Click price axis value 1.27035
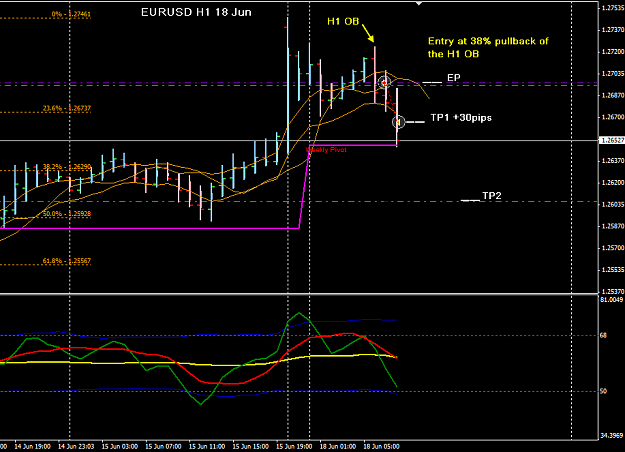 [612, 74]
